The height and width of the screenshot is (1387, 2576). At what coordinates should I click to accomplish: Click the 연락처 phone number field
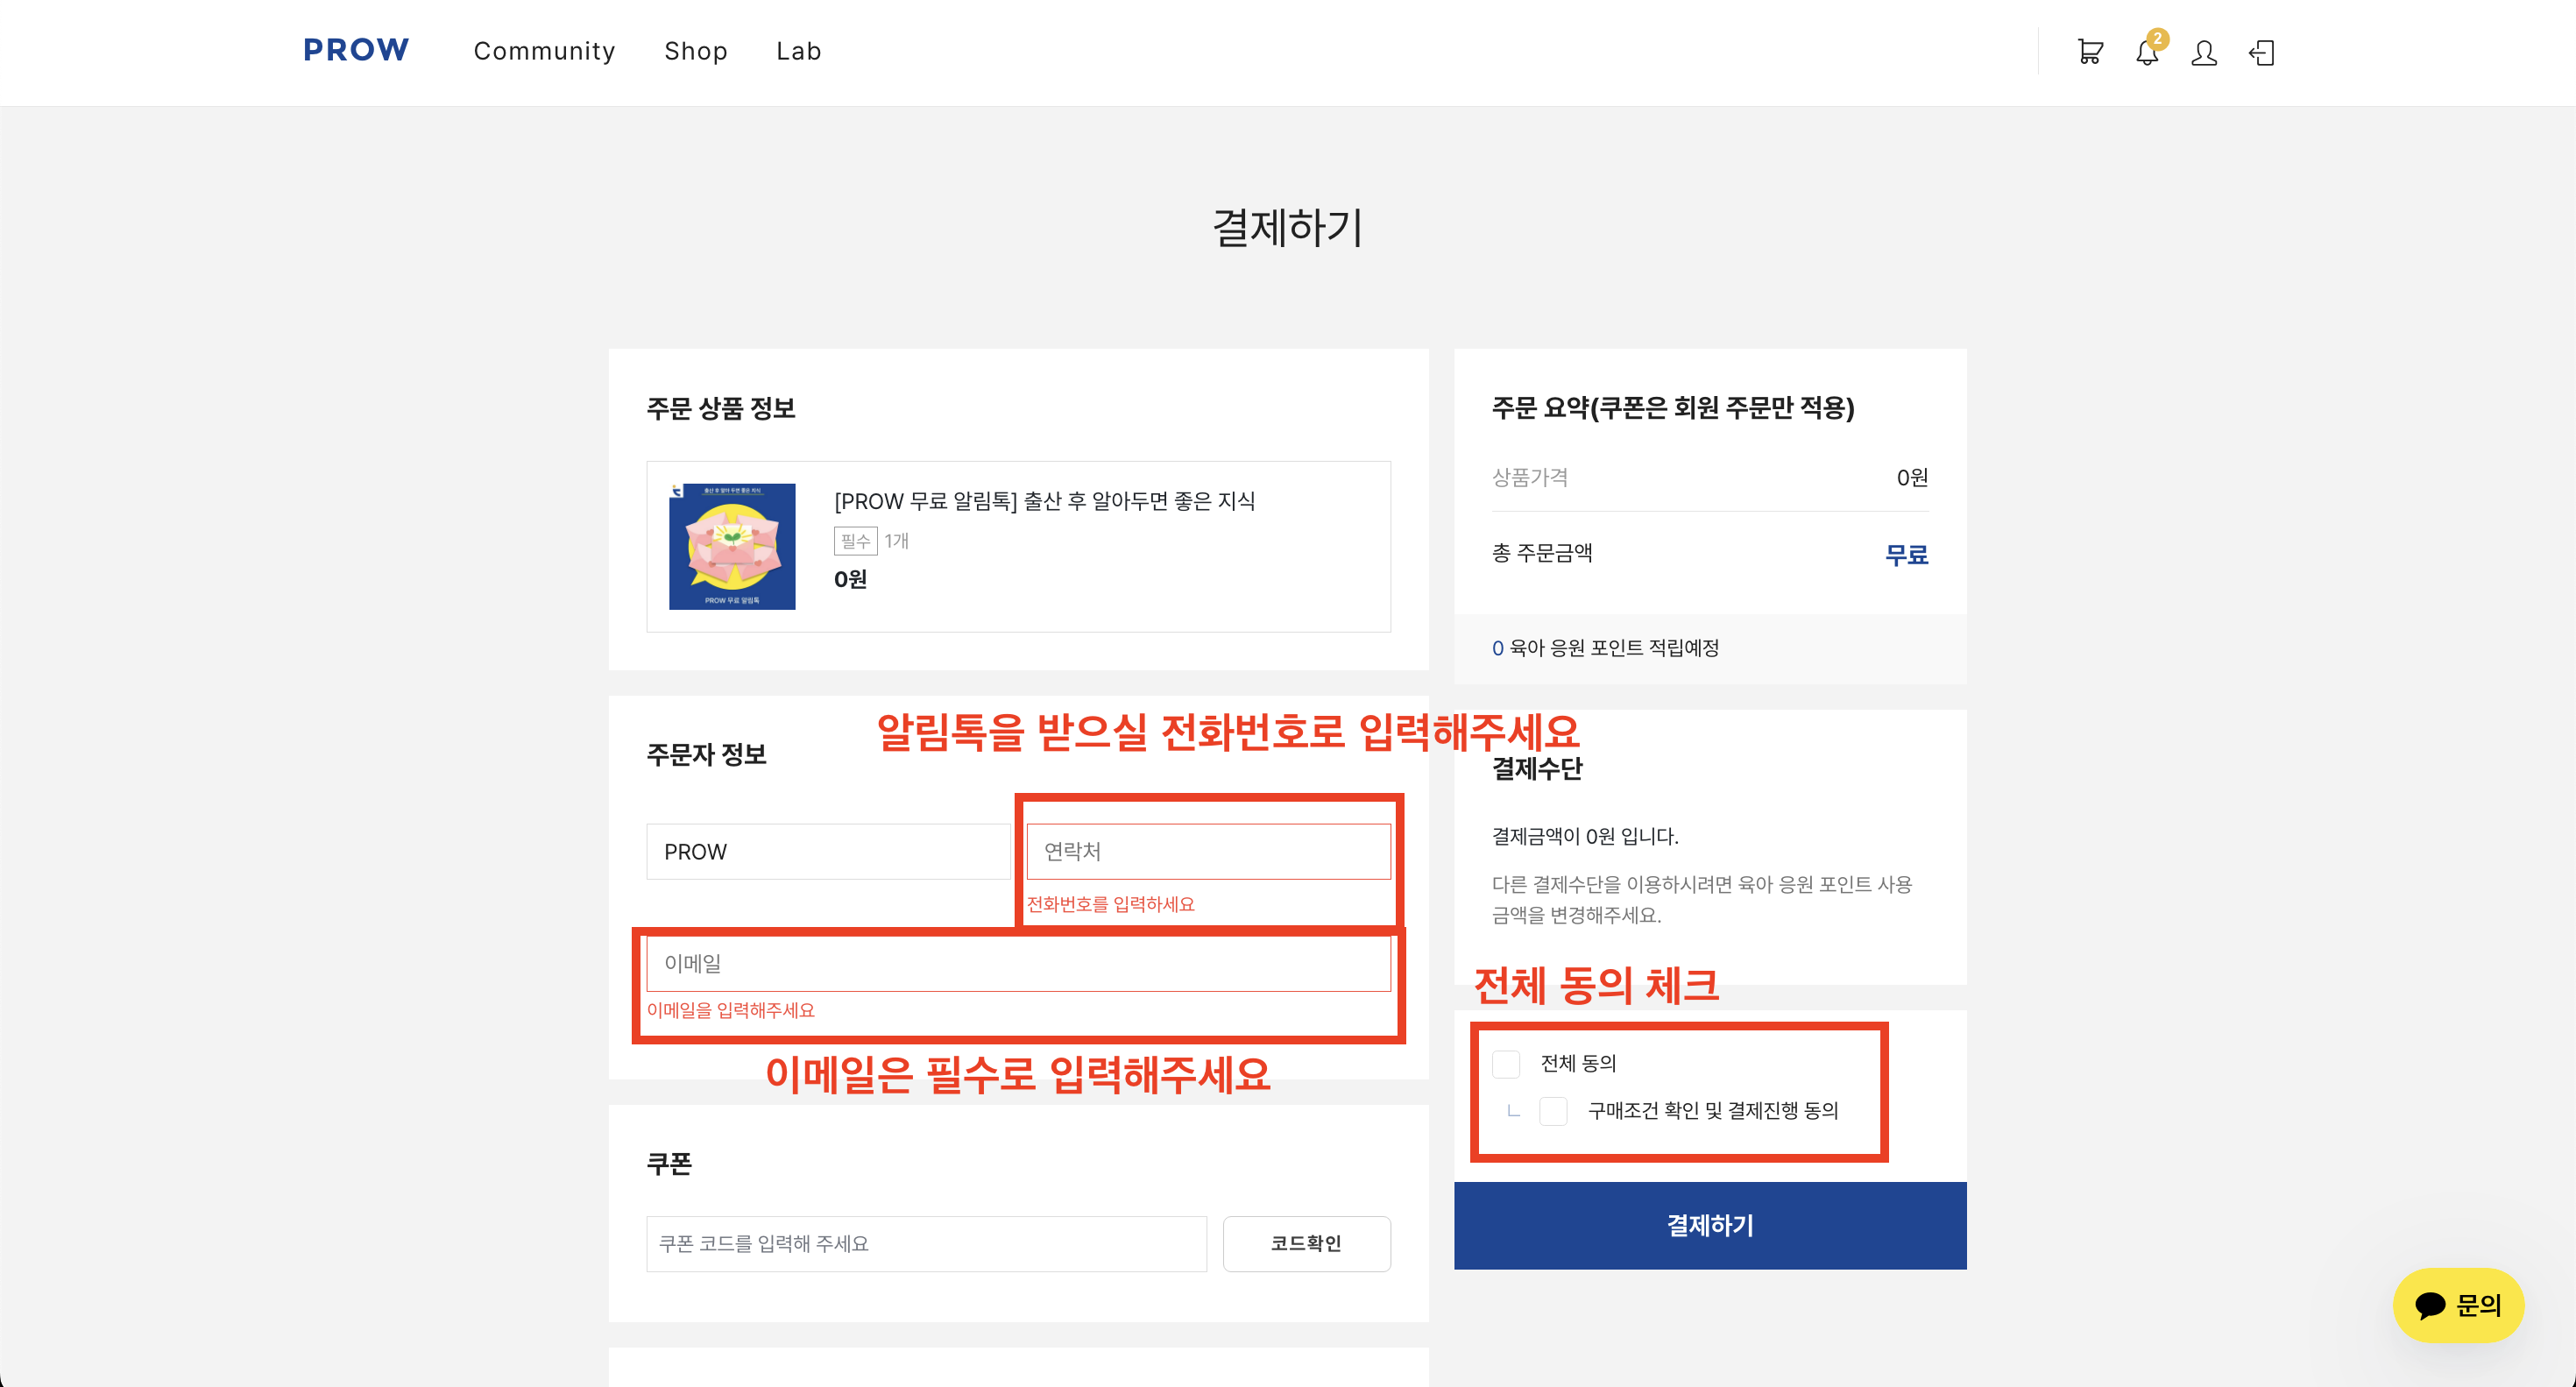pos(1208,851)
